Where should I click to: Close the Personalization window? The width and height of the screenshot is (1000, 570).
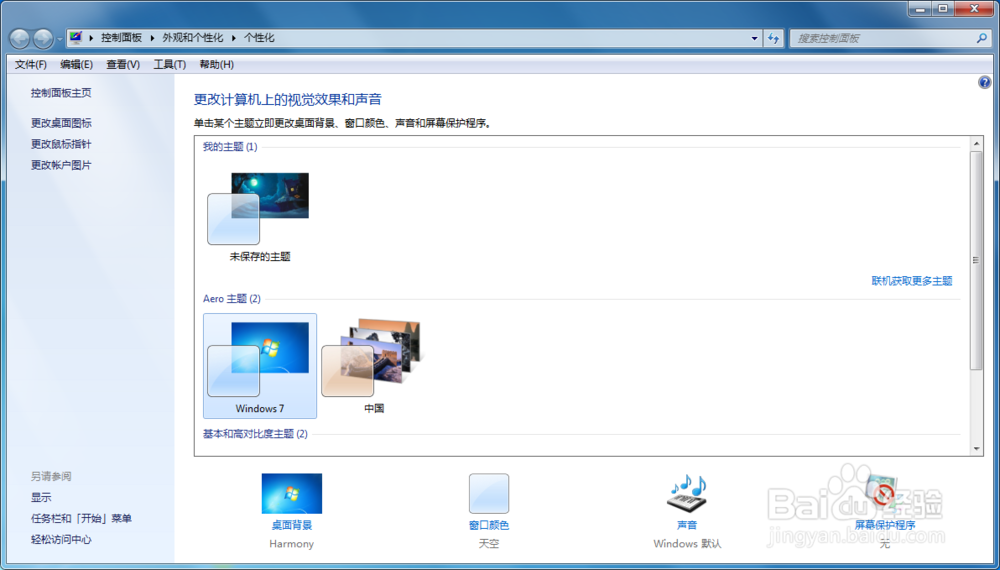(974, 8)
